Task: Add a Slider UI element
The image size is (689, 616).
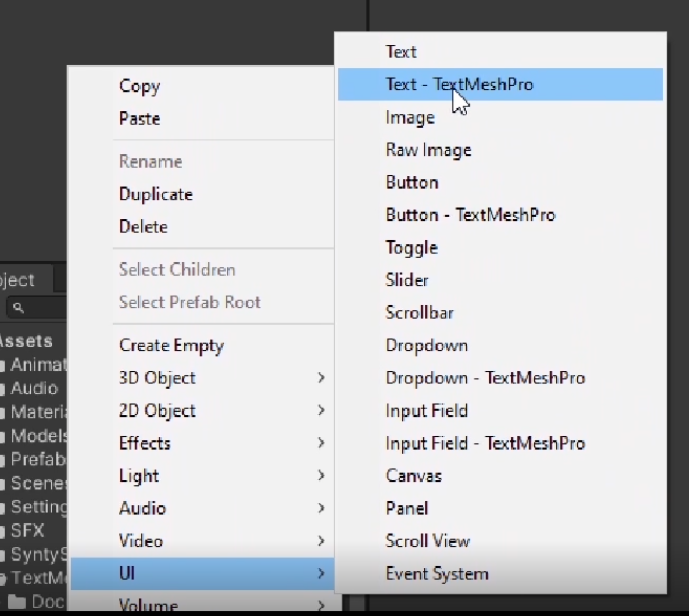Action: click(x=407, y=280)
